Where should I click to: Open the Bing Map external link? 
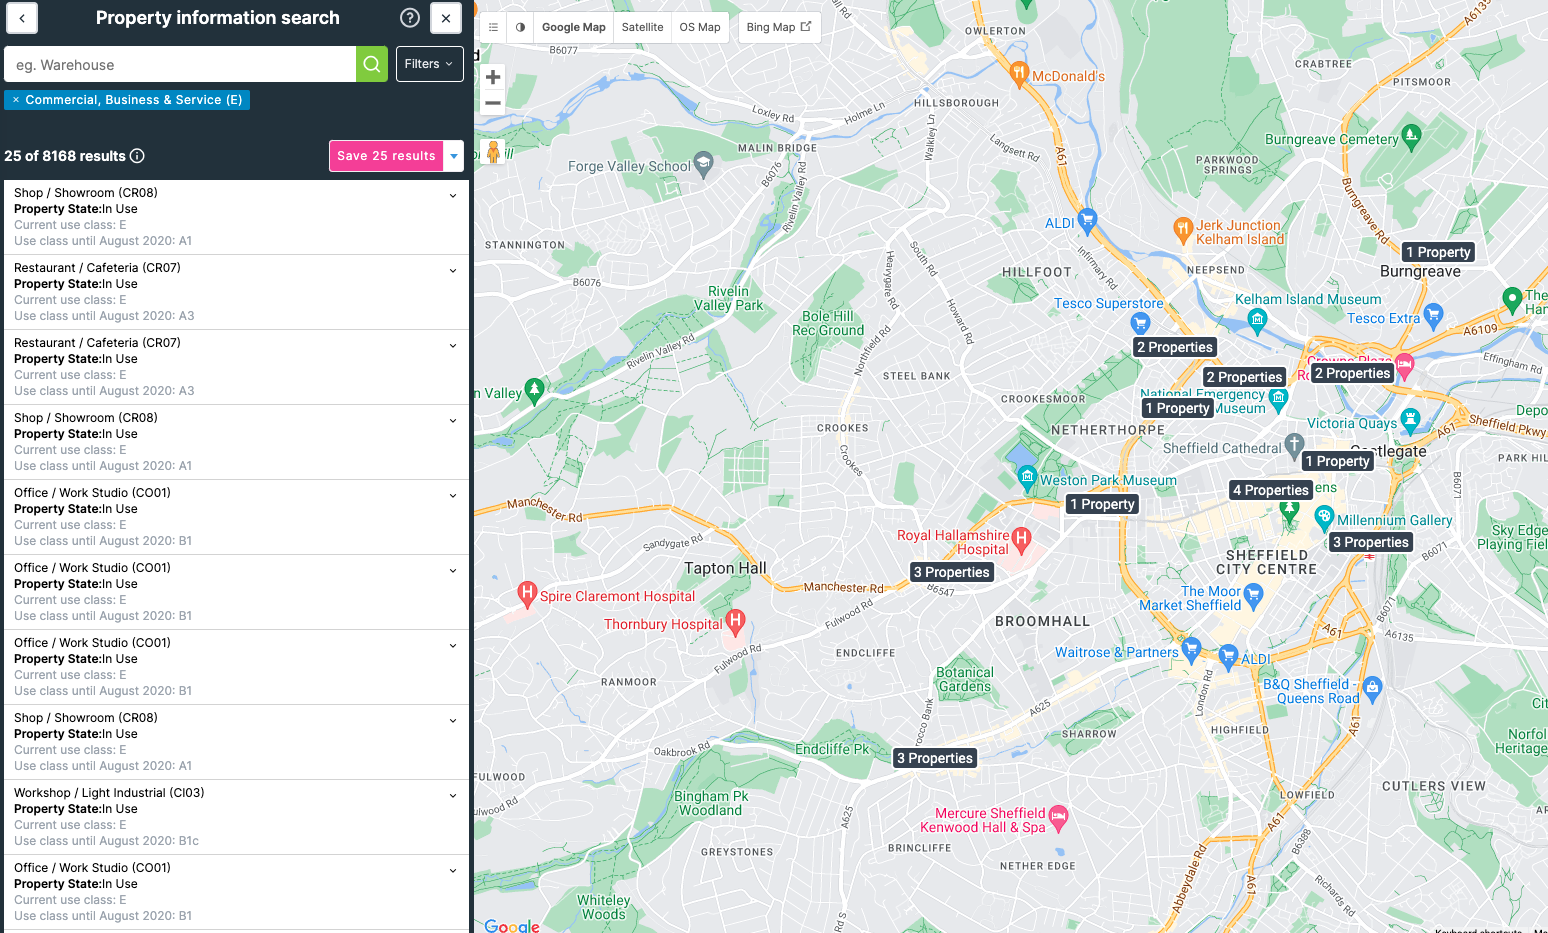[779, 27]
